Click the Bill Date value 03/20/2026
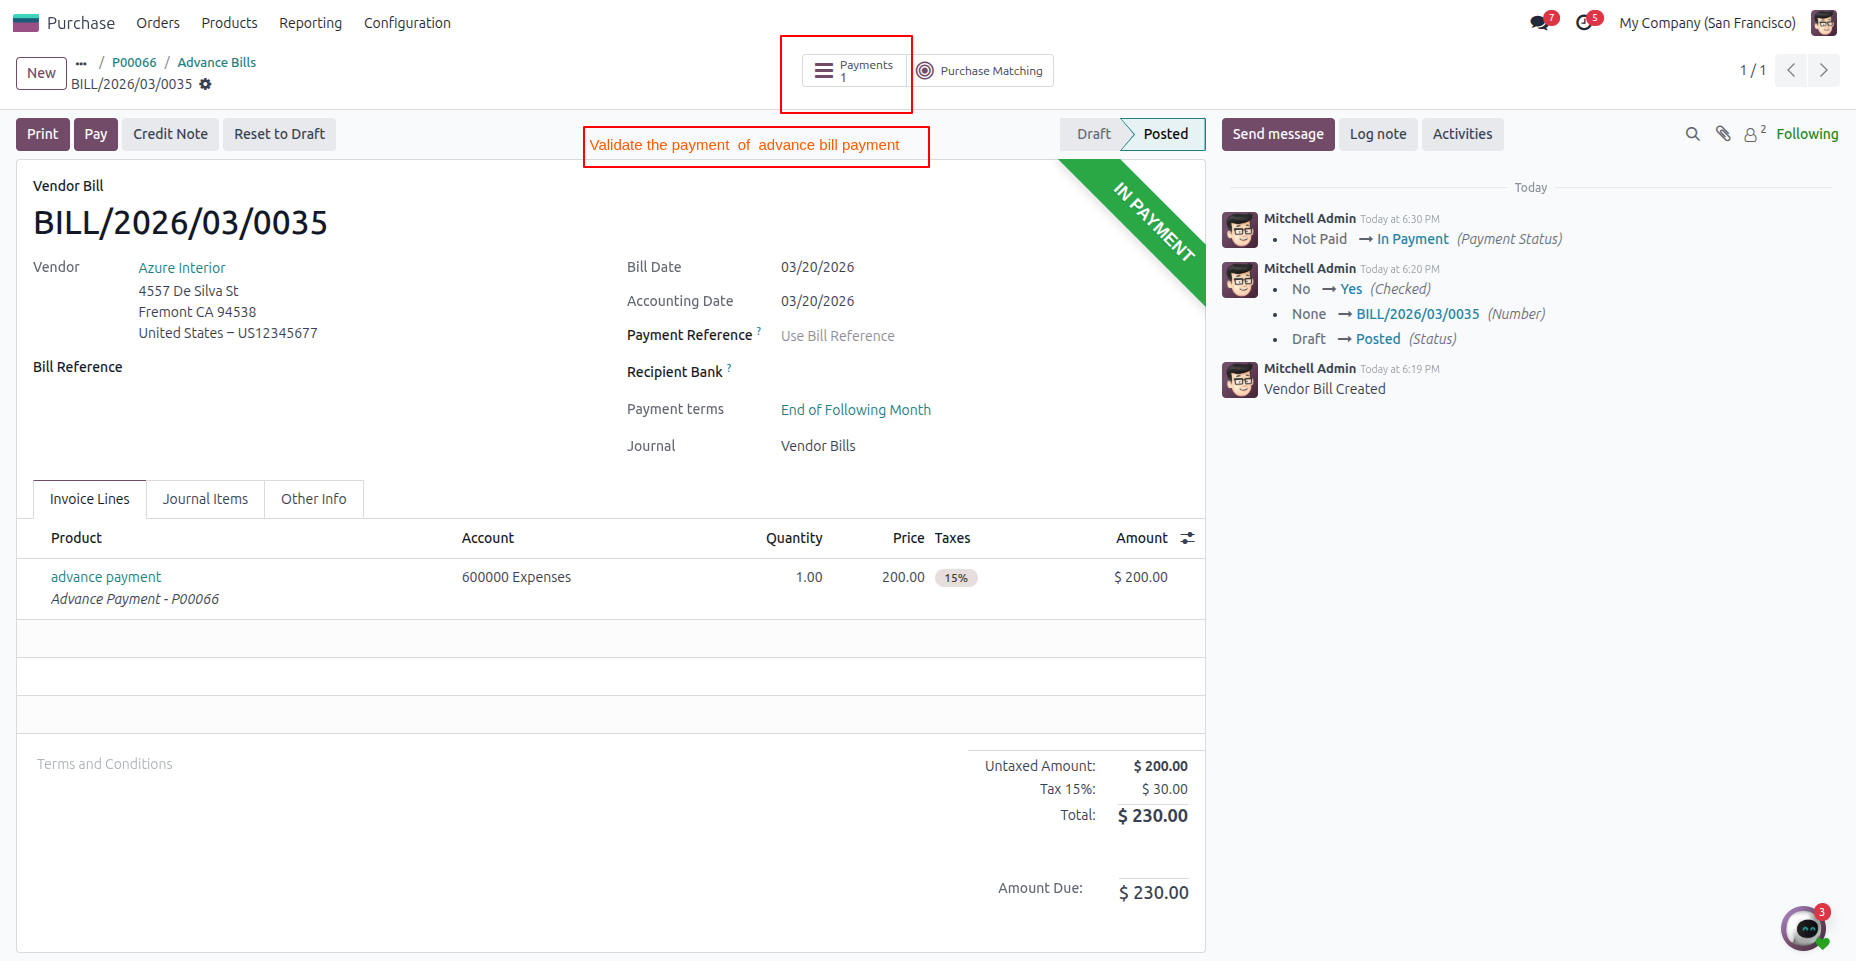This screenshot has height=961, width=1856. point(818,267)
